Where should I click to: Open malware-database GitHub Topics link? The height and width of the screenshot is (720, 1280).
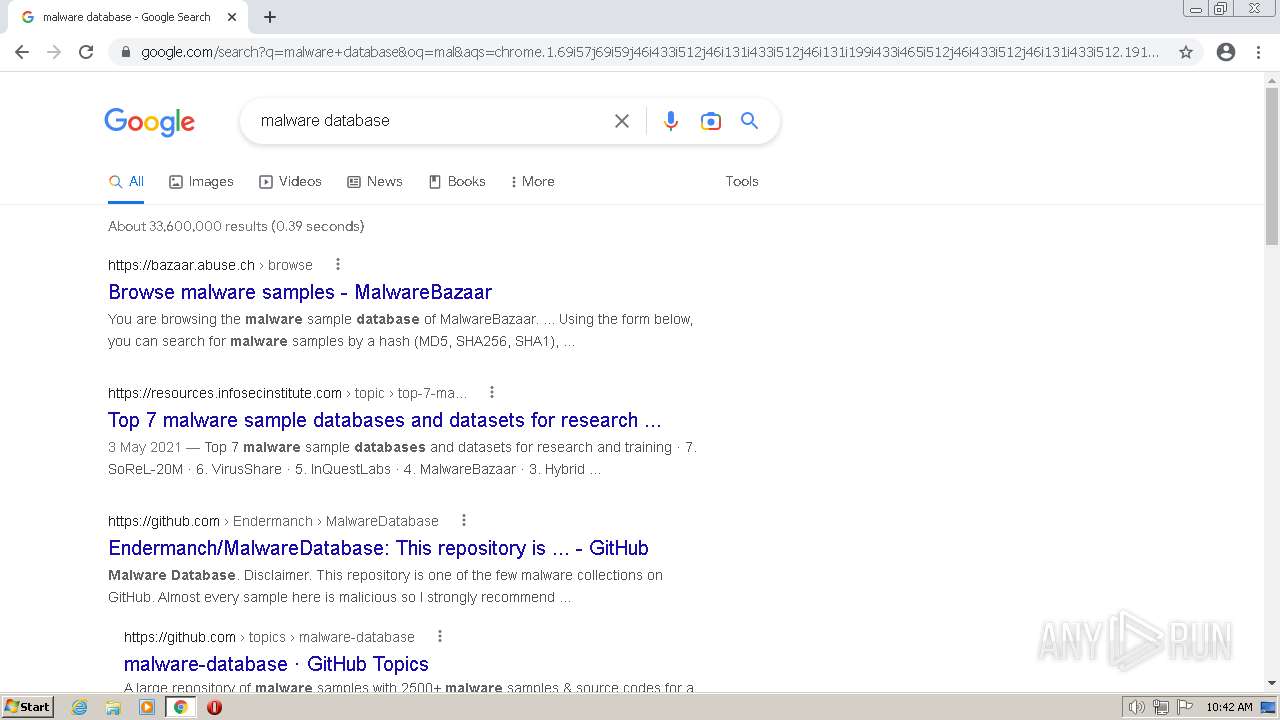(x=276, y=664)
